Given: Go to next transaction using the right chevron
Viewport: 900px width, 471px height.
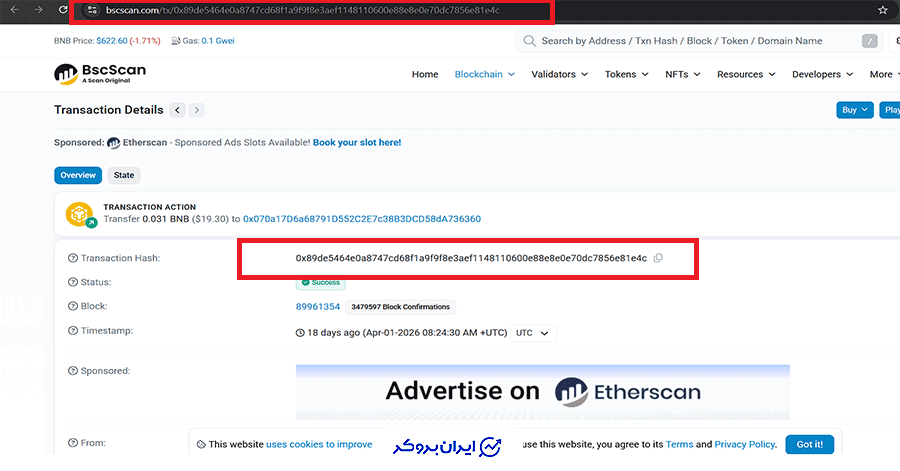Looking at the screenshot, I should (197, 110).
